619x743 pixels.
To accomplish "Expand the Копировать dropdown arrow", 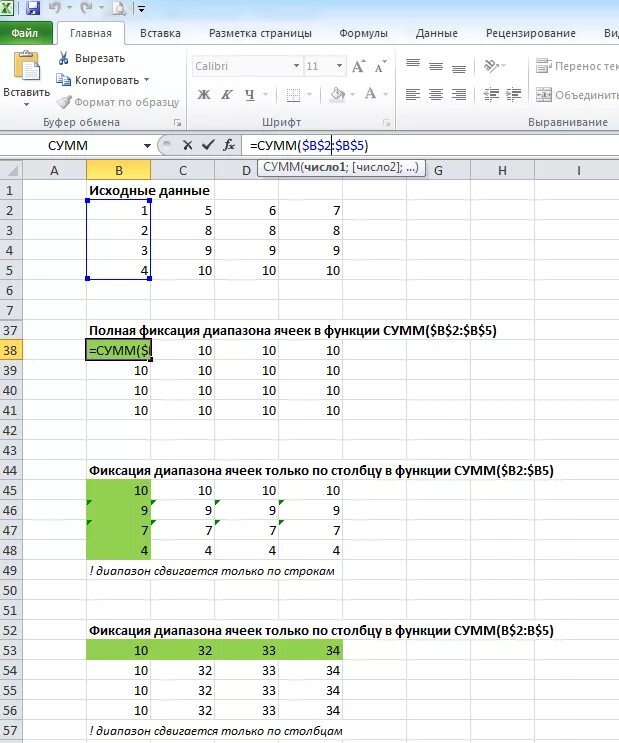I will [x=146, y=80].
